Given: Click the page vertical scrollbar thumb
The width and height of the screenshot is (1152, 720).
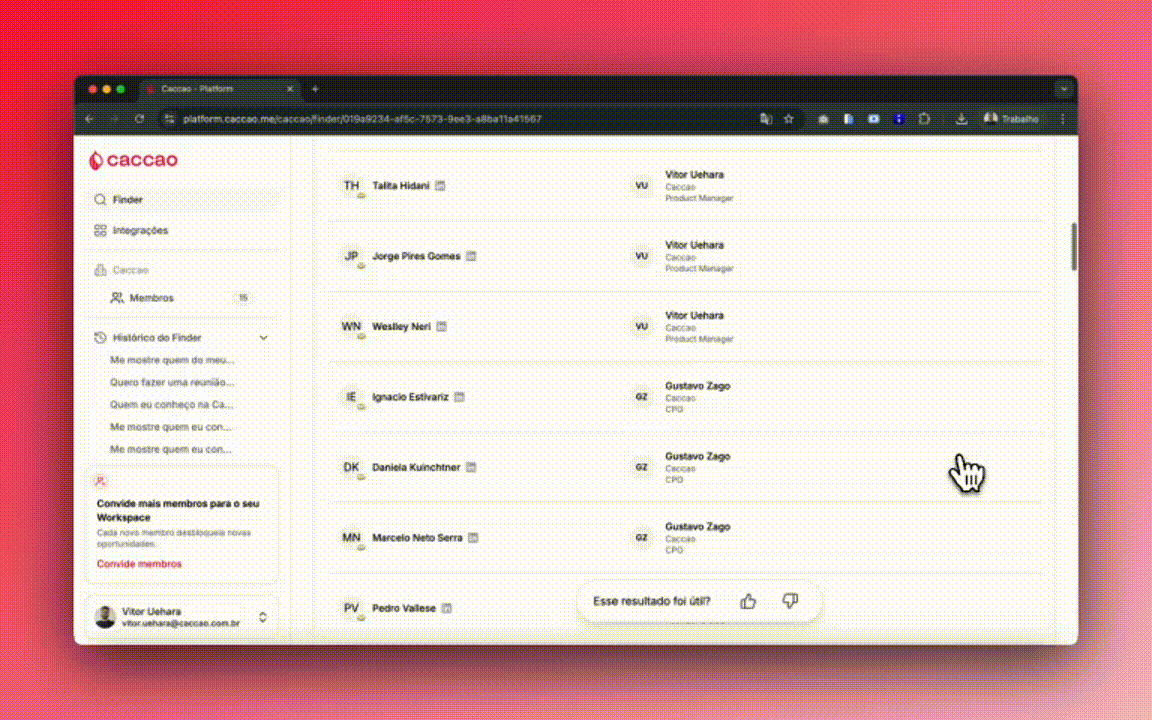Looking at the screenshot, I should (x=1075, y=246).
